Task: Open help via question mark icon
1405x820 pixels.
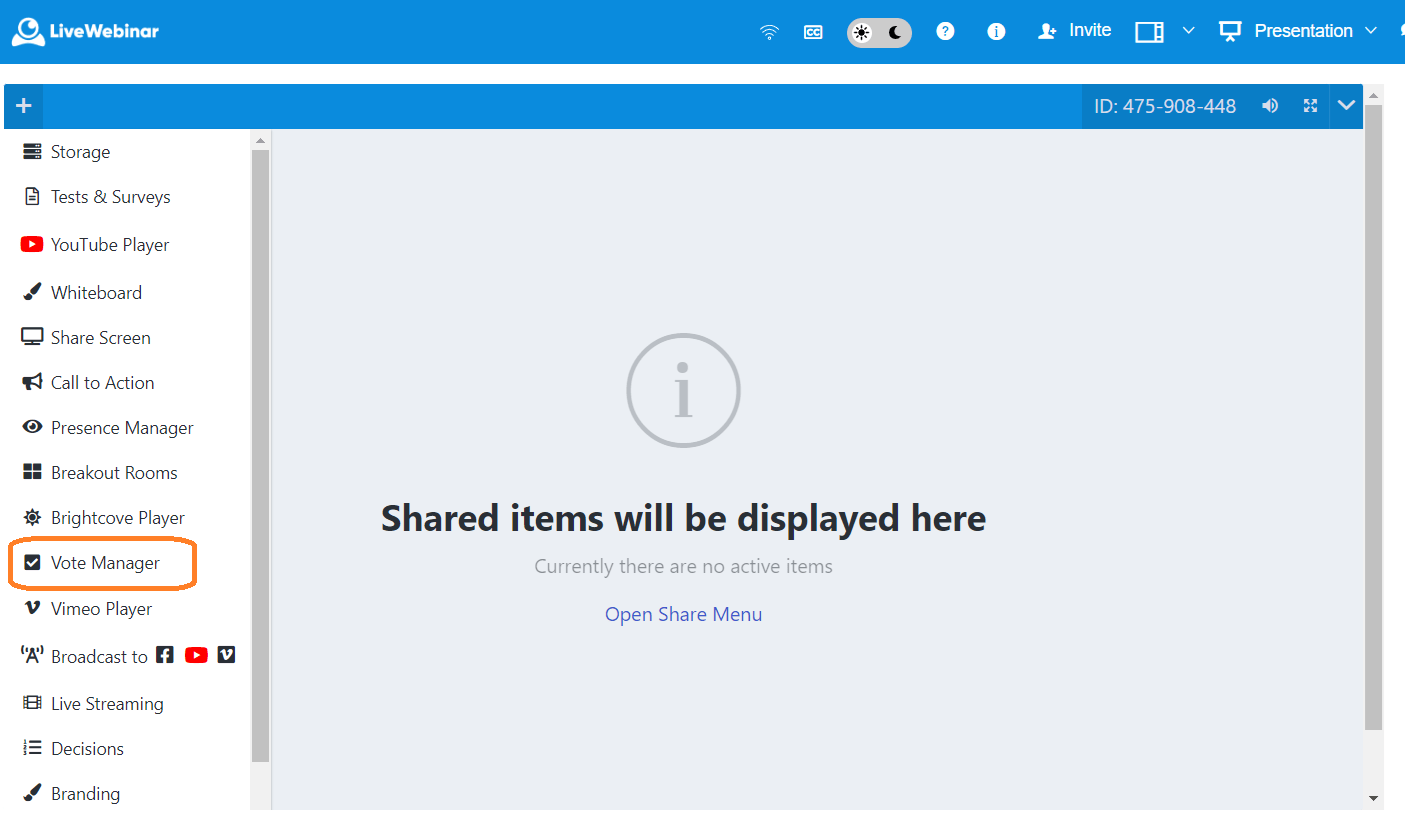Action: [945, 32]
